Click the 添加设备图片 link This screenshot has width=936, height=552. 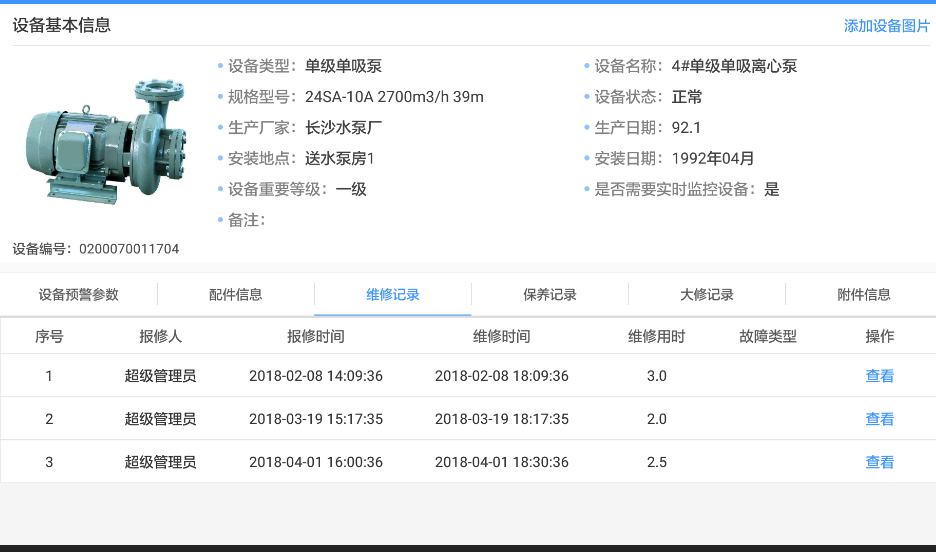886,26
